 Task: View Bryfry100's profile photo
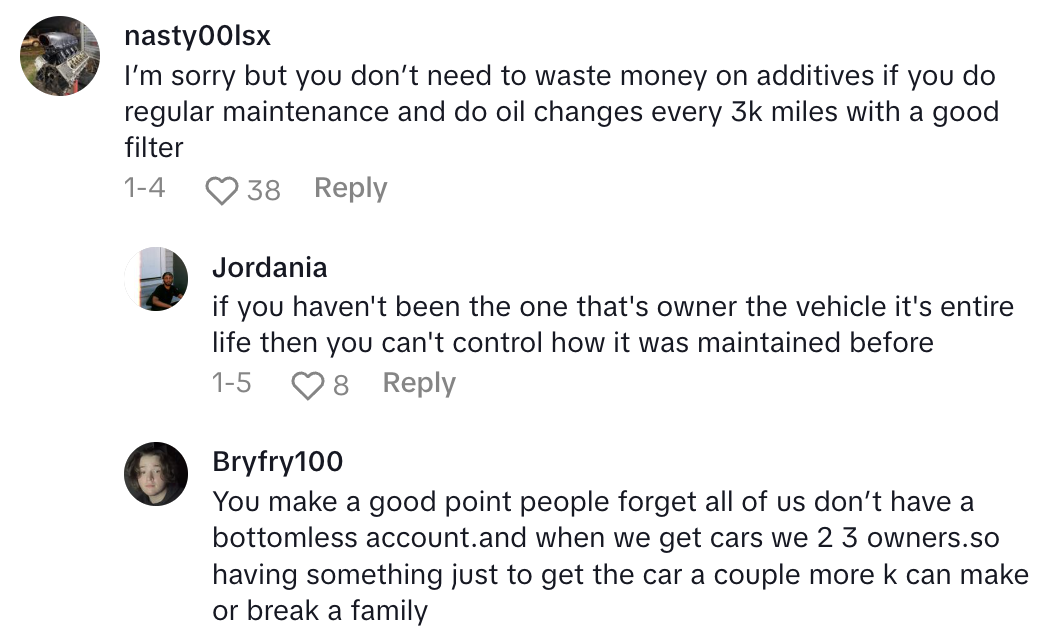coord(156,474)
